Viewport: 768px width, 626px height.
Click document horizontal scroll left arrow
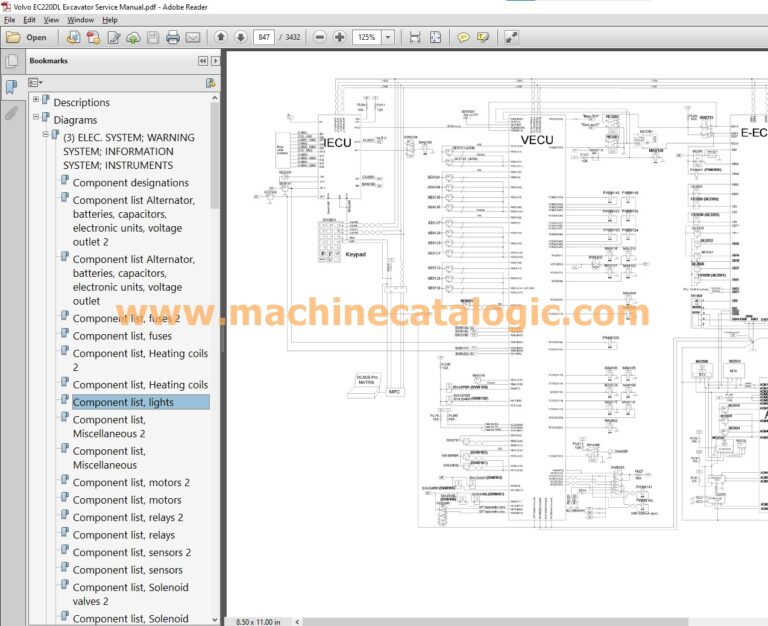coord(297,622)
